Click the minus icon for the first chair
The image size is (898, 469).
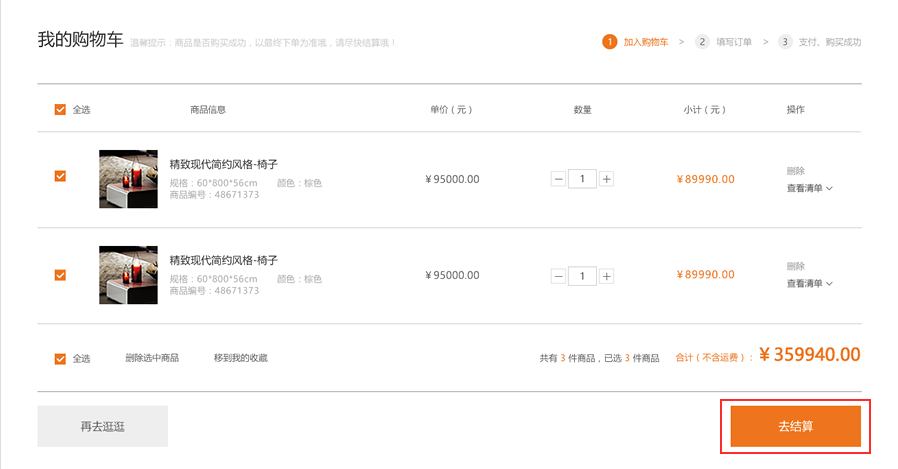point(558,179)
